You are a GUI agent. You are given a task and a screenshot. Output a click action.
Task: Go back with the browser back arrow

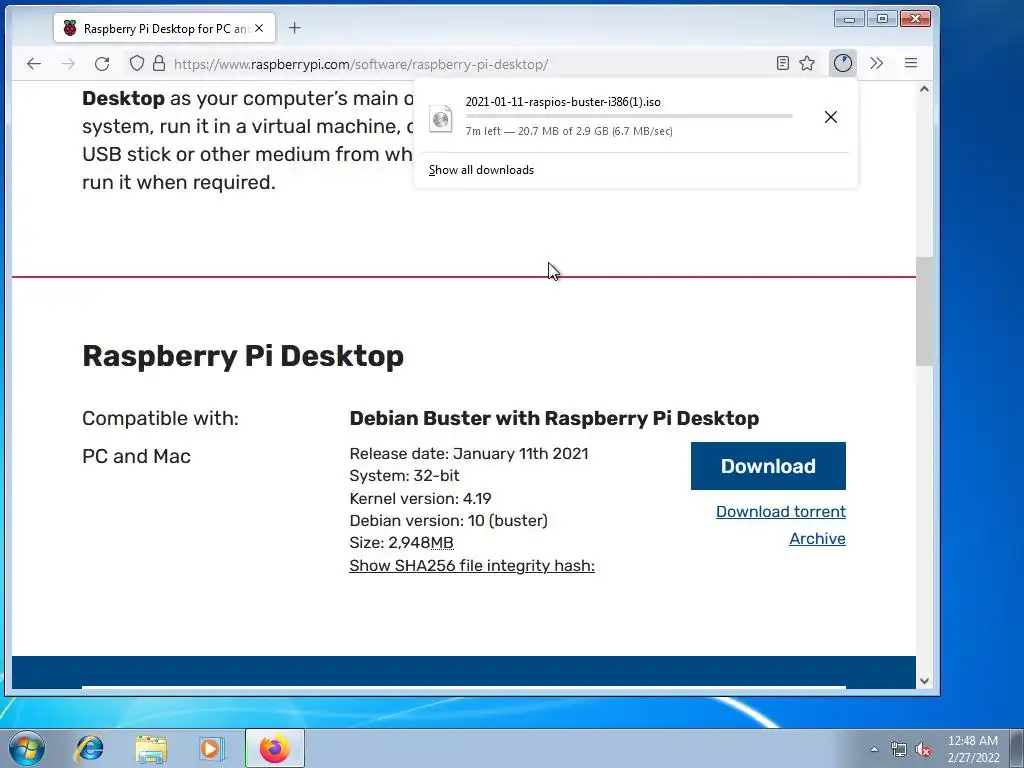pos(34,63)
